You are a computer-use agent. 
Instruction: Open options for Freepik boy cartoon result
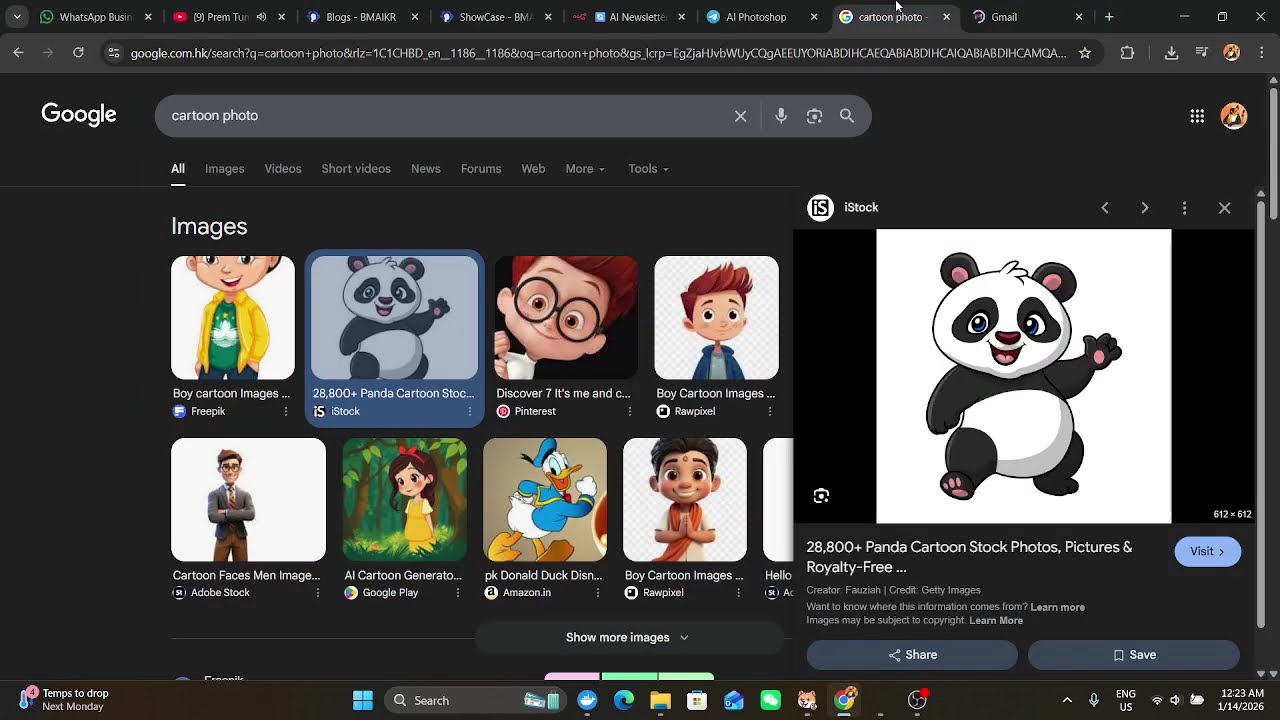[286, 412]
